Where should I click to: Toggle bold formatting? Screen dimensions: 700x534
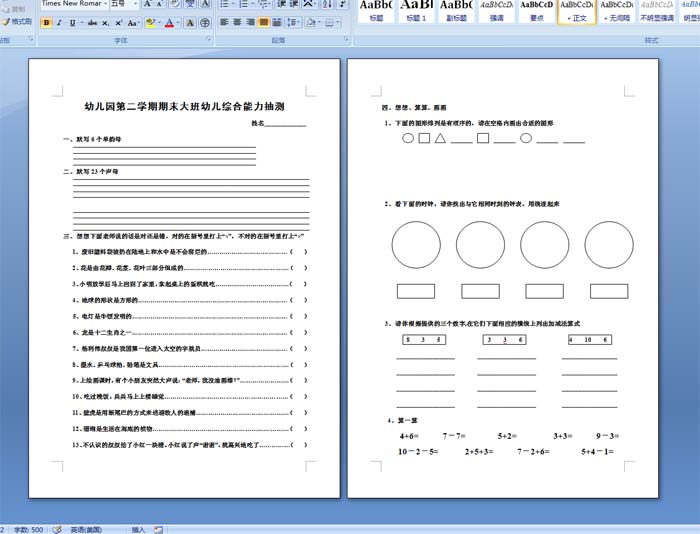(46, 23)
